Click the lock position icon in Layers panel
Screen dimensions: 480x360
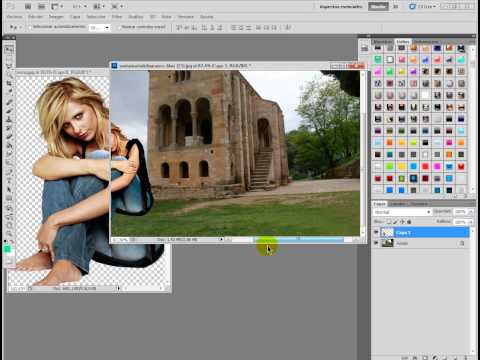pos(403,221)
